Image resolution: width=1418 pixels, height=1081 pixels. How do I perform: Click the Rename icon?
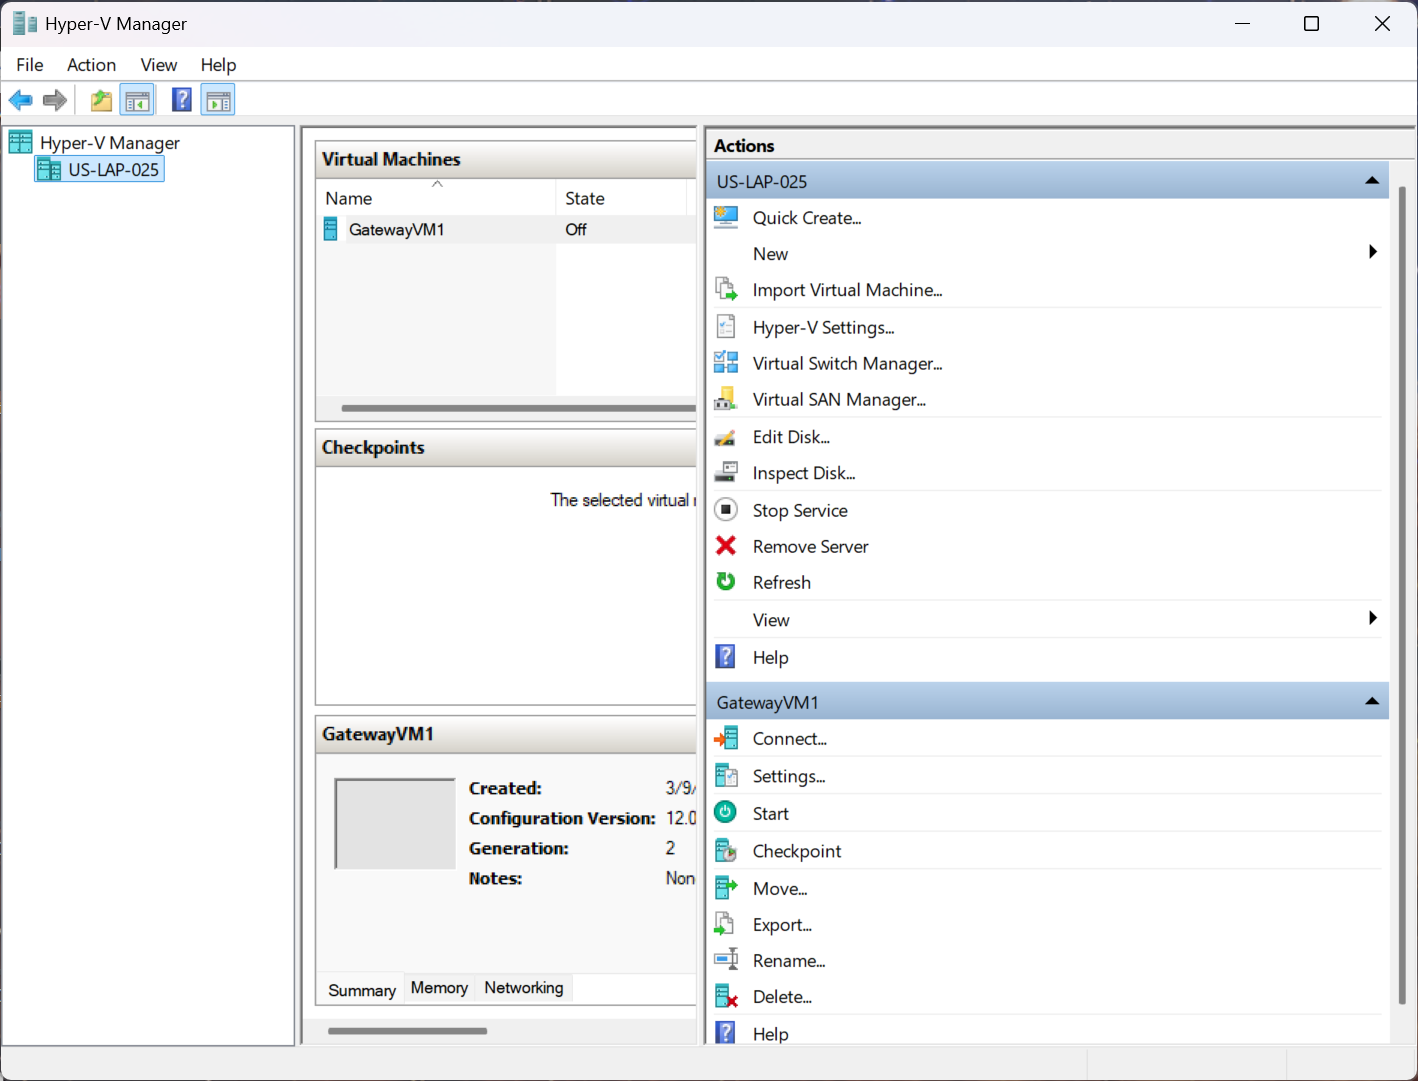coord(726,960)
